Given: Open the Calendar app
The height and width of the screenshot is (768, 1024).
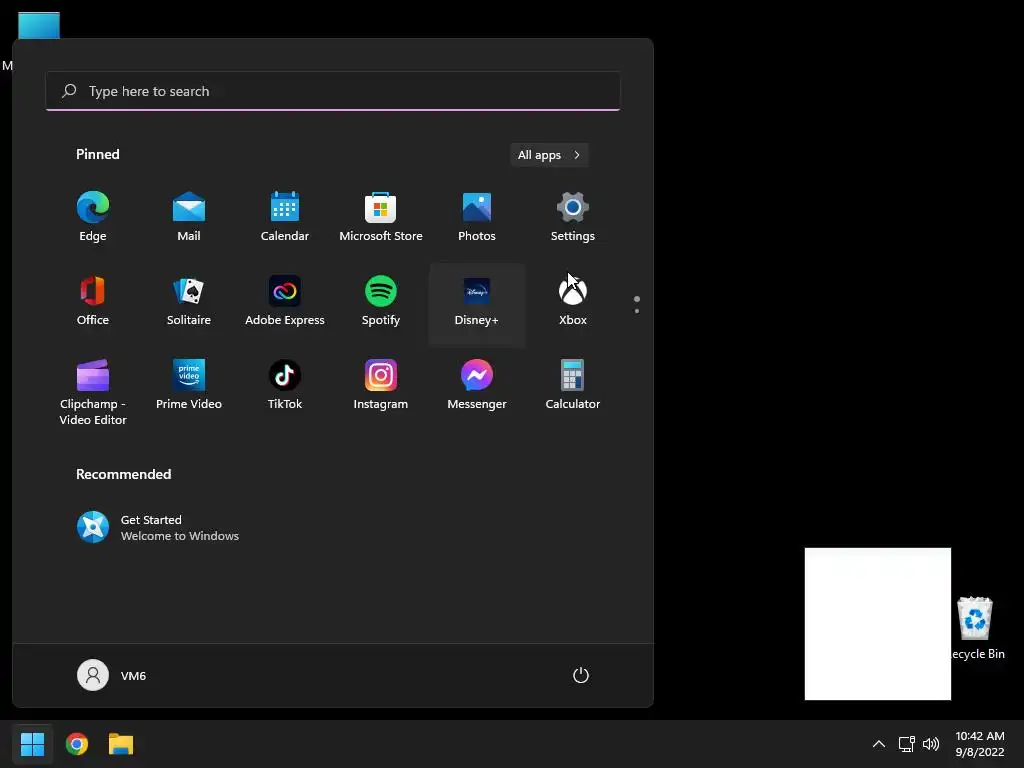Looking at the screenshot, I should [x=285, y=217].
